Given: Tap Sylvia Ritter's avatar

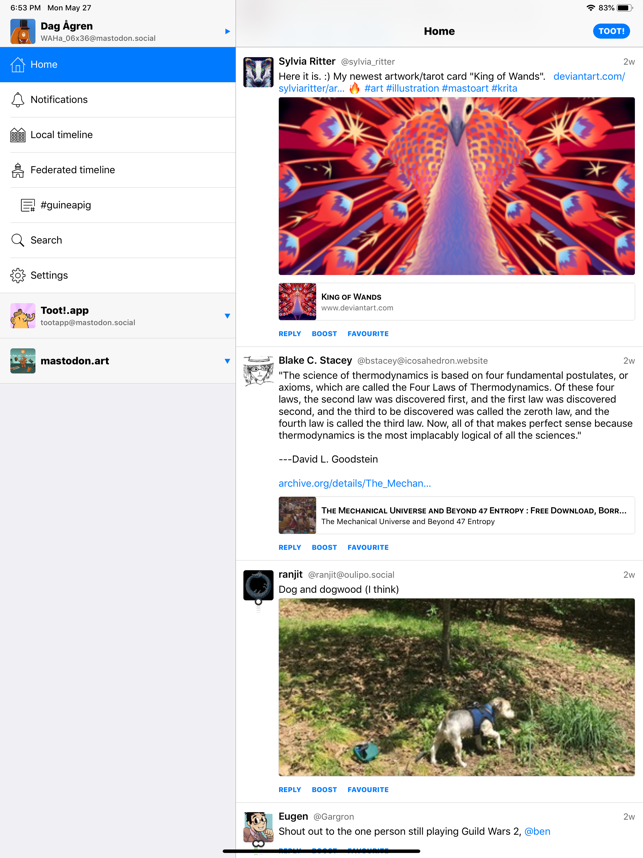Looking at the screenshot, I should (258, 72).
